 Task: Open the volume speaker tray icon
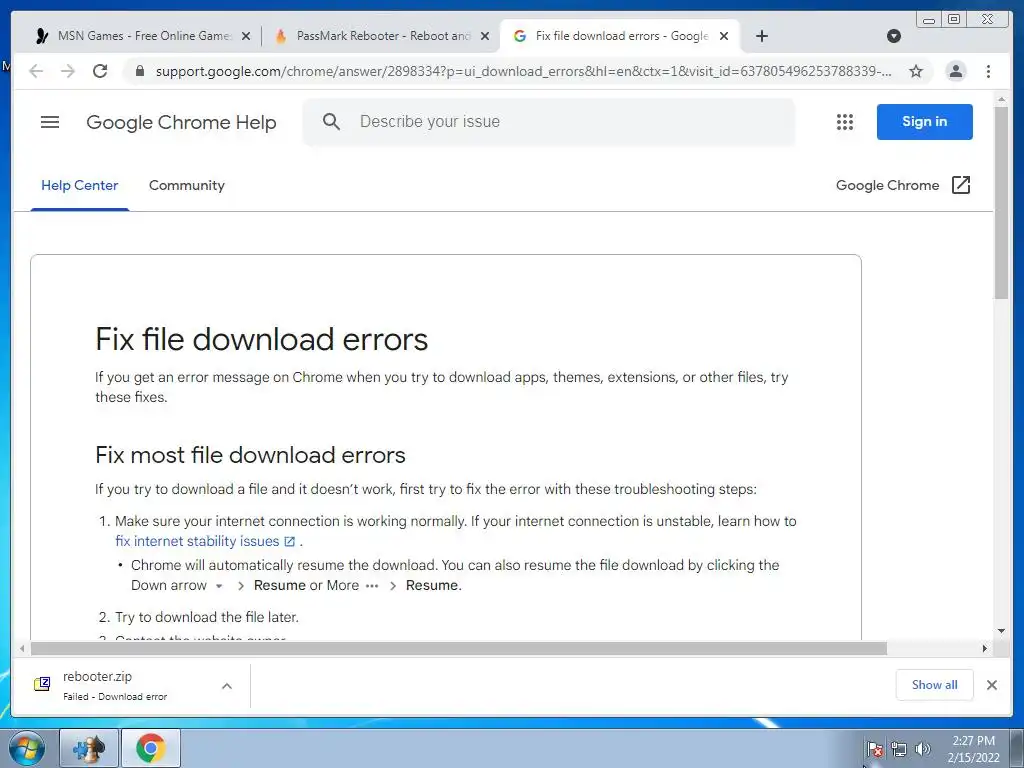(922, 750)
